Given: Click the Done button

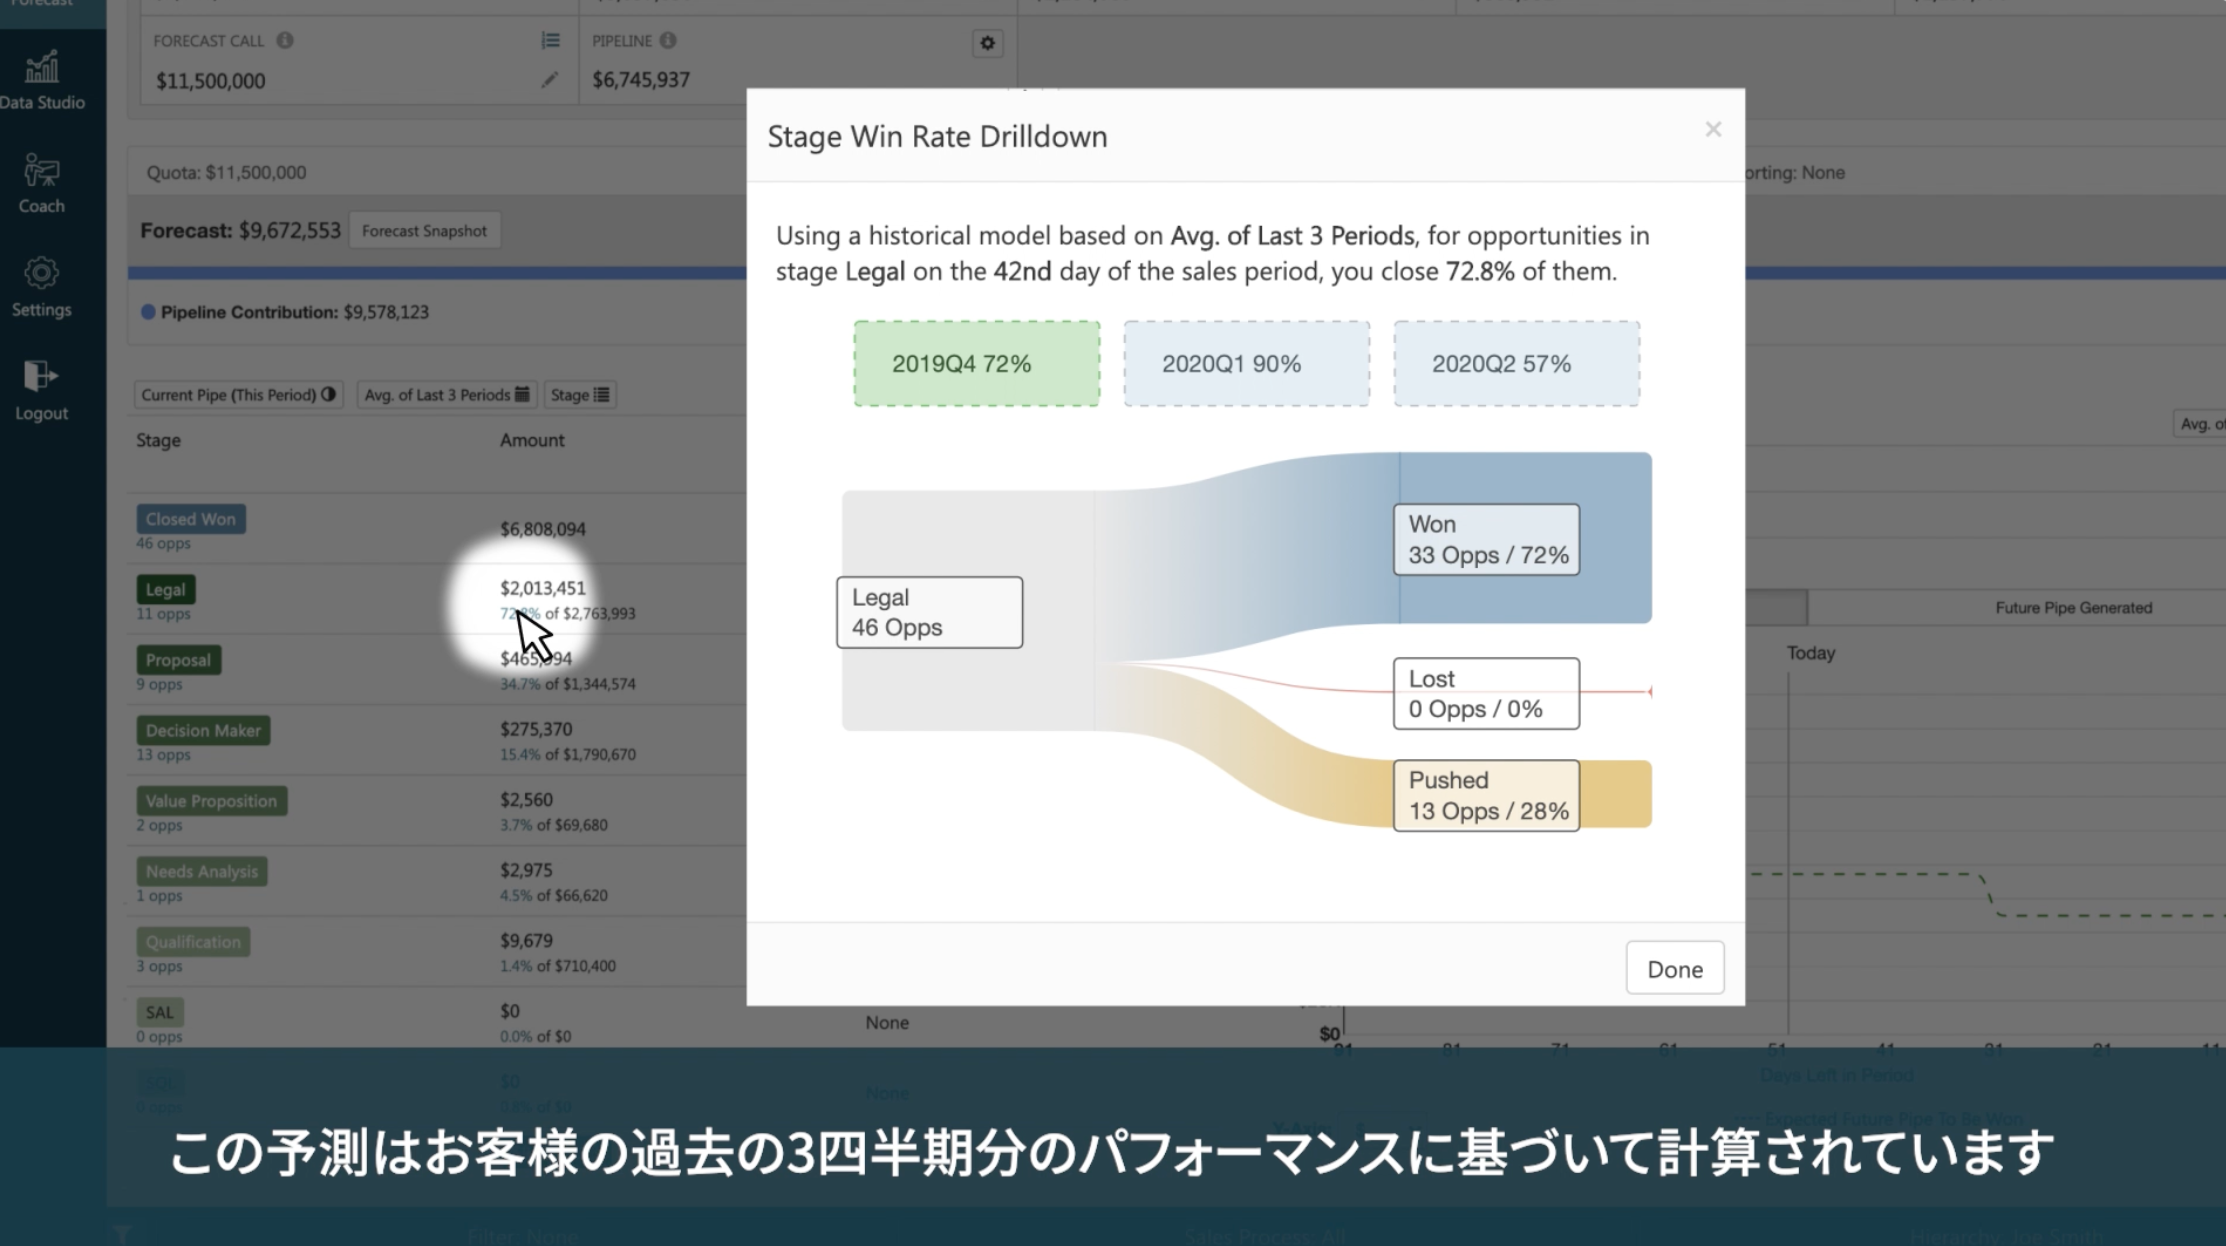Looking at the screenshot, I should pos(1674,968).
